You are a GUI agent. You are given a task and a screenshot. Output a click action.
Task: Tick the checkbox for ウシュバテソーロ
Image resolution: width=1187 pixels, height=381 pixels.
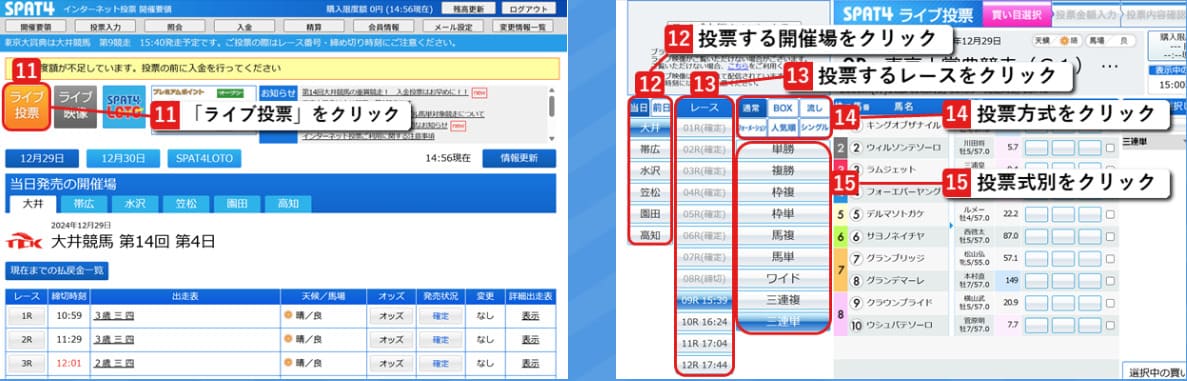coord(1110,326)
